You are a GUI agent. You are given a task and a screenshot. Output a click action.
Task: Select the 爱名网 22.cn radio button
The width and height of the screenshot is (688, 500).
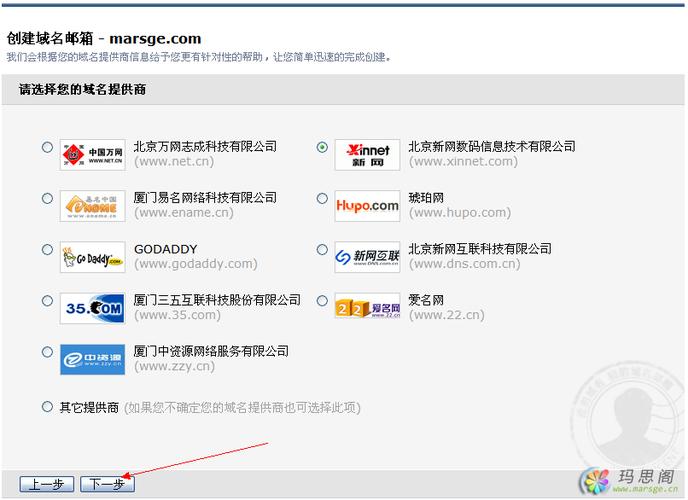click(x=322, y=301)
